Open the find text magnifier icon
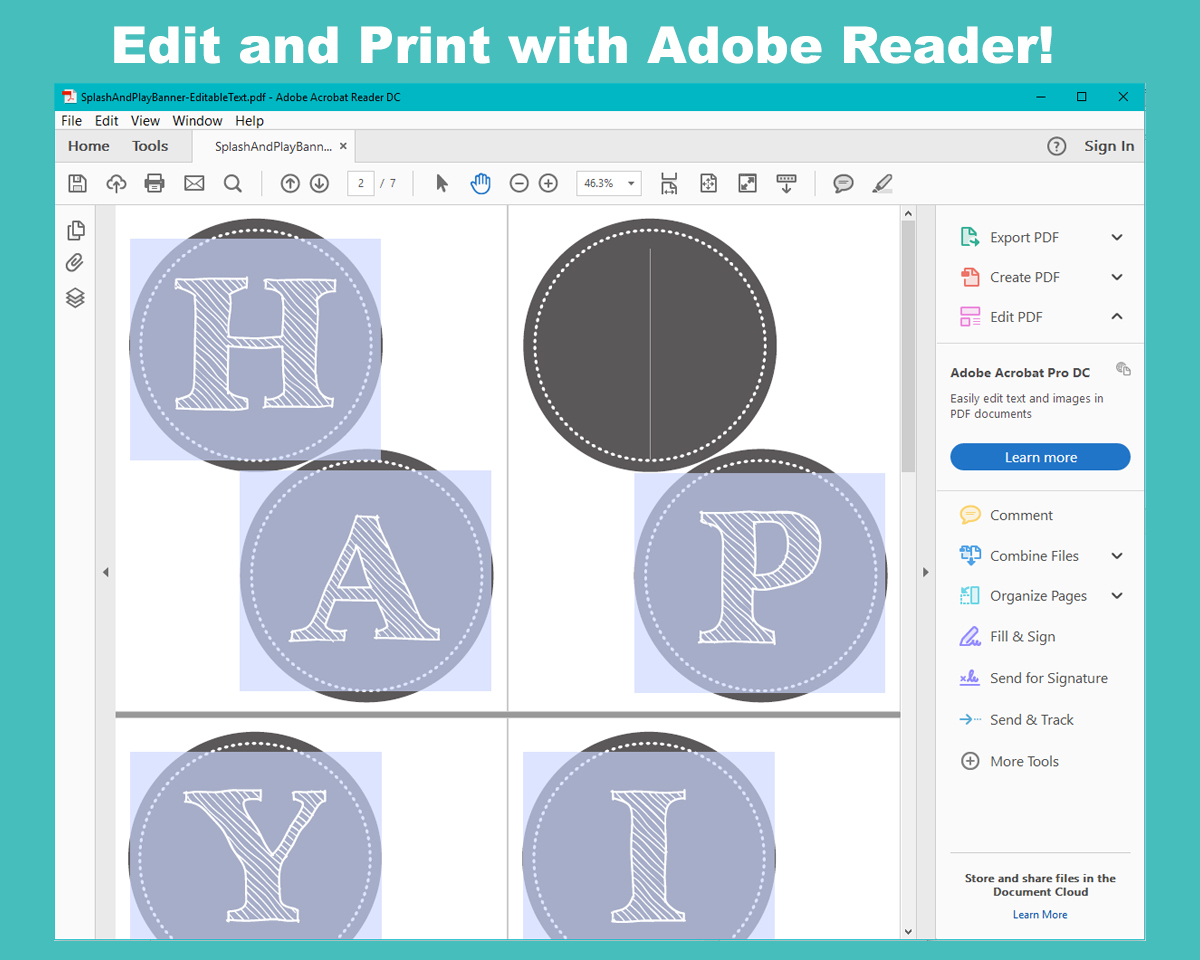This screenshot has height=960, width=1200. click(233, 183)
